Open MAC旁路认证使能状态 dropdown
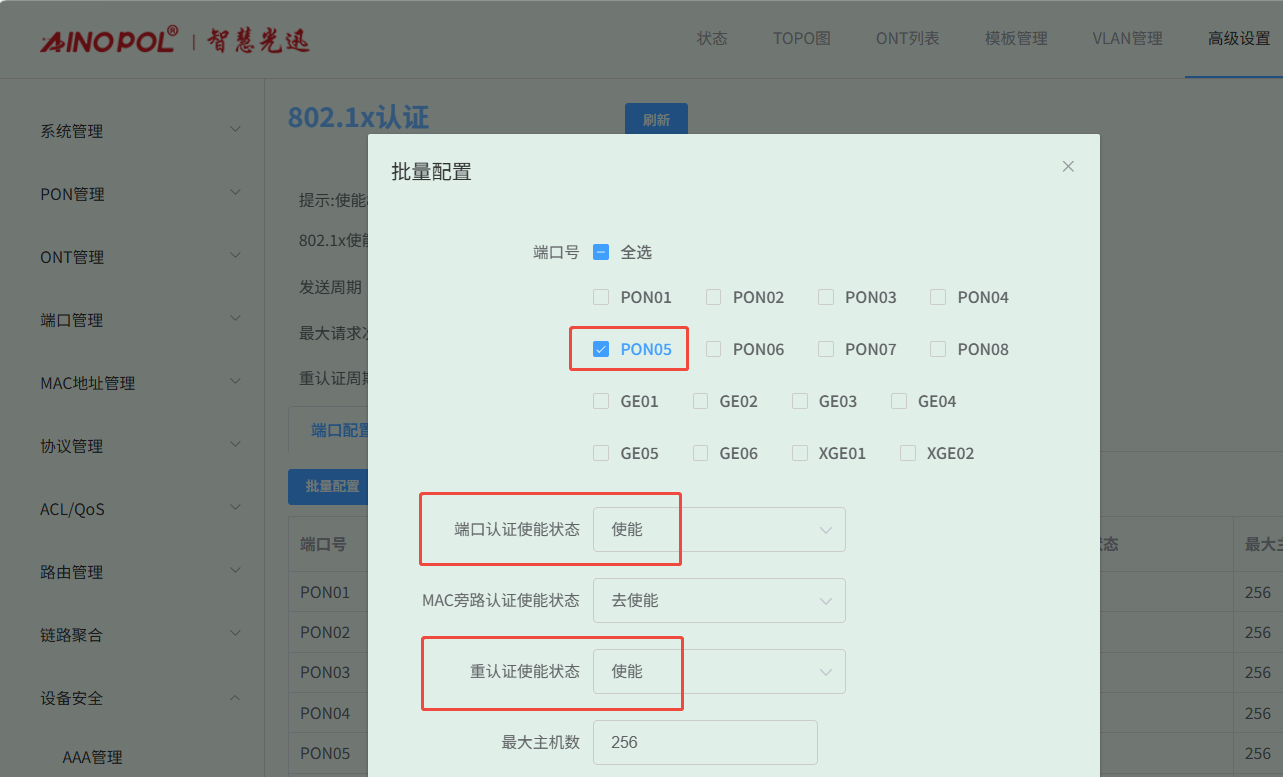1283x777 pixels. click(719, 600)
